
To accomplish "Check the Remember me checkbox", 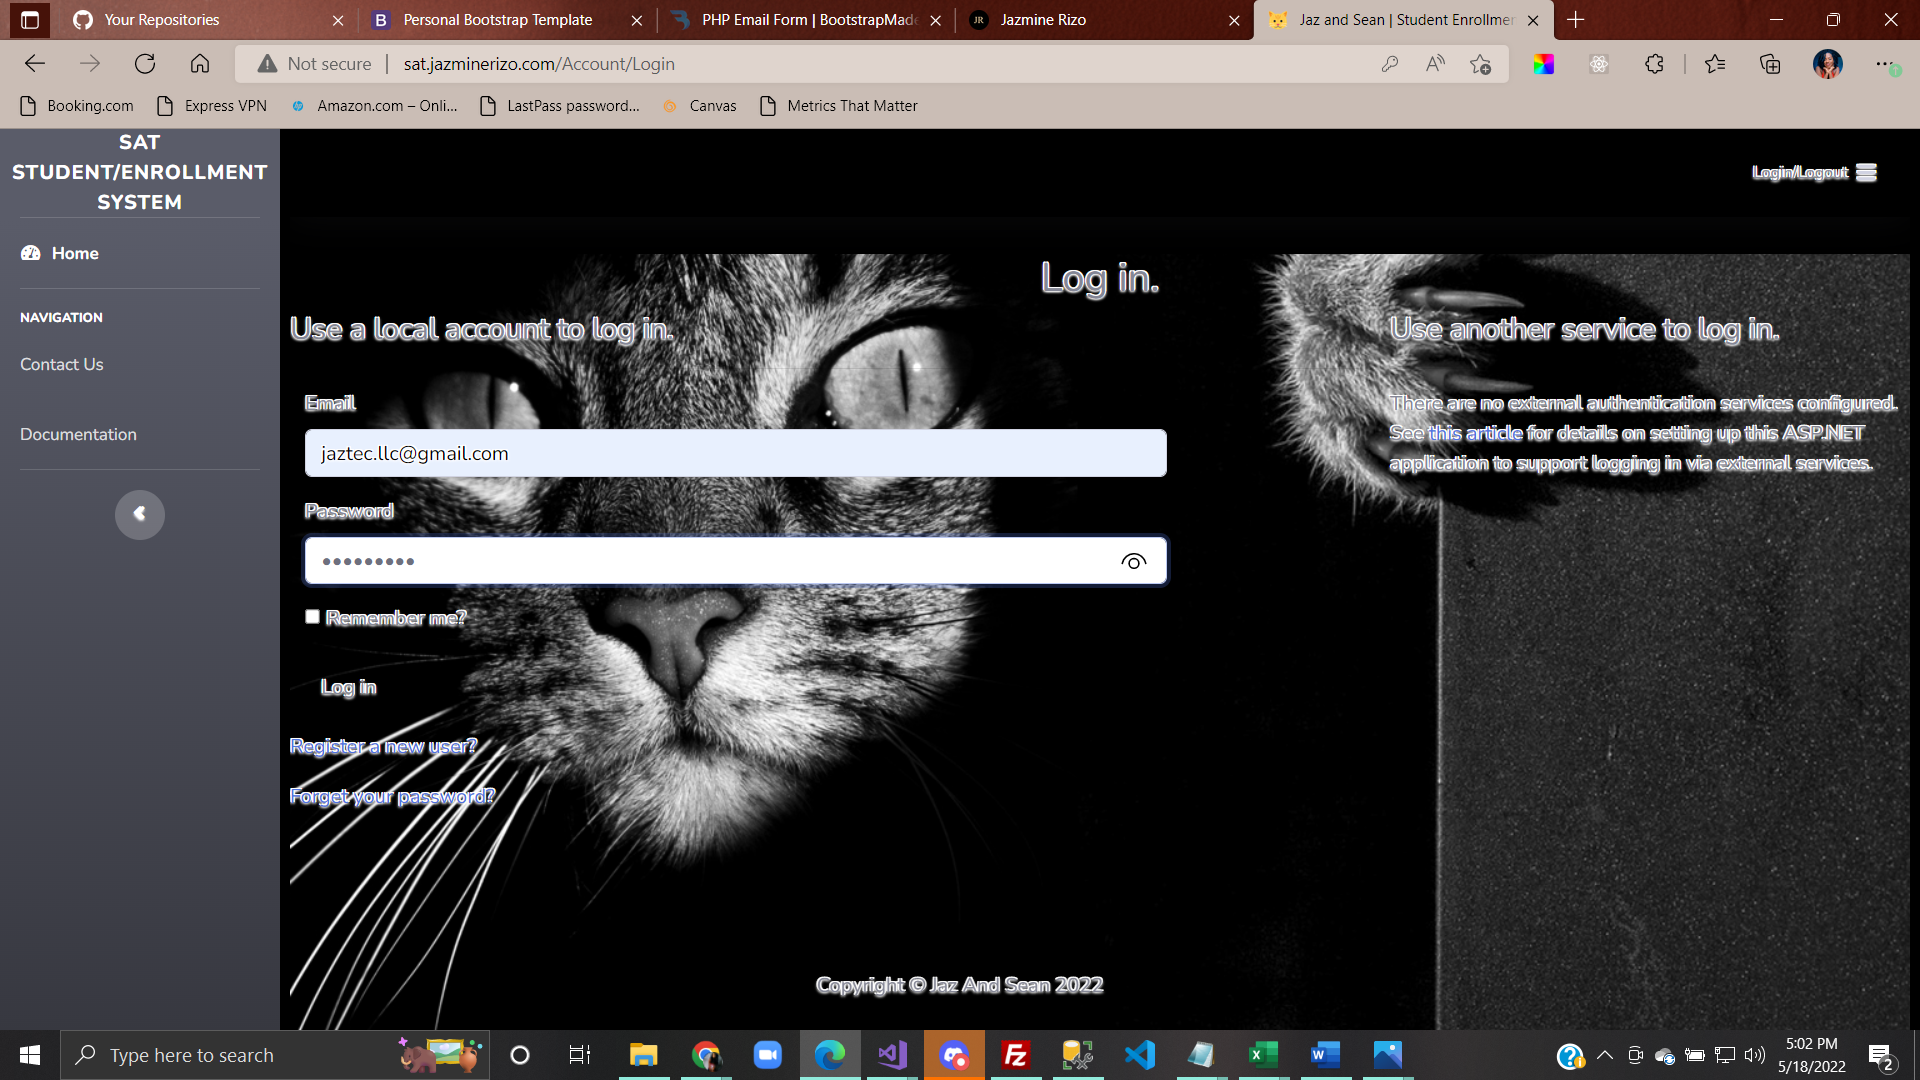I will click(312, 617).
